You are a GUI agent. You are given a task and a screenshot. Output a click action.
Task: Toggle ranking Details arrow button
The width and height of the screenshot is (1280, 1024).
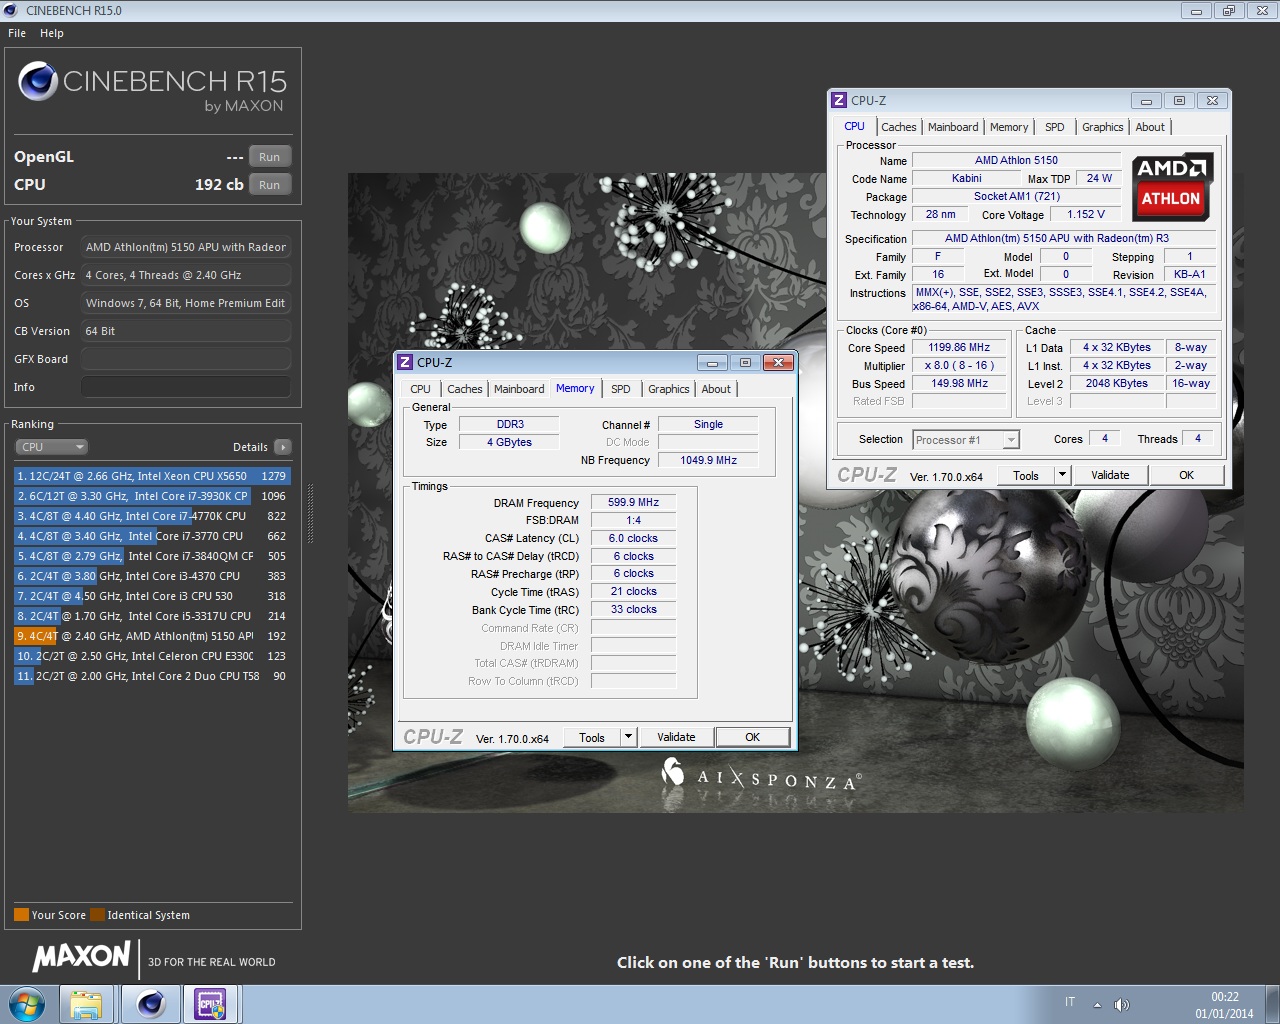coord(283,447)
